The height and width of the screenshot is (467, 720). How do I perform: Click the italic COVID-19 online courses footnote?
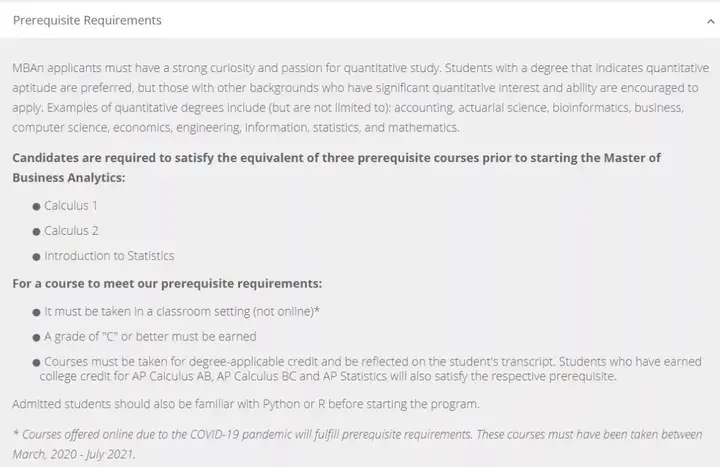pyautogui.click(x=357, y=444)
